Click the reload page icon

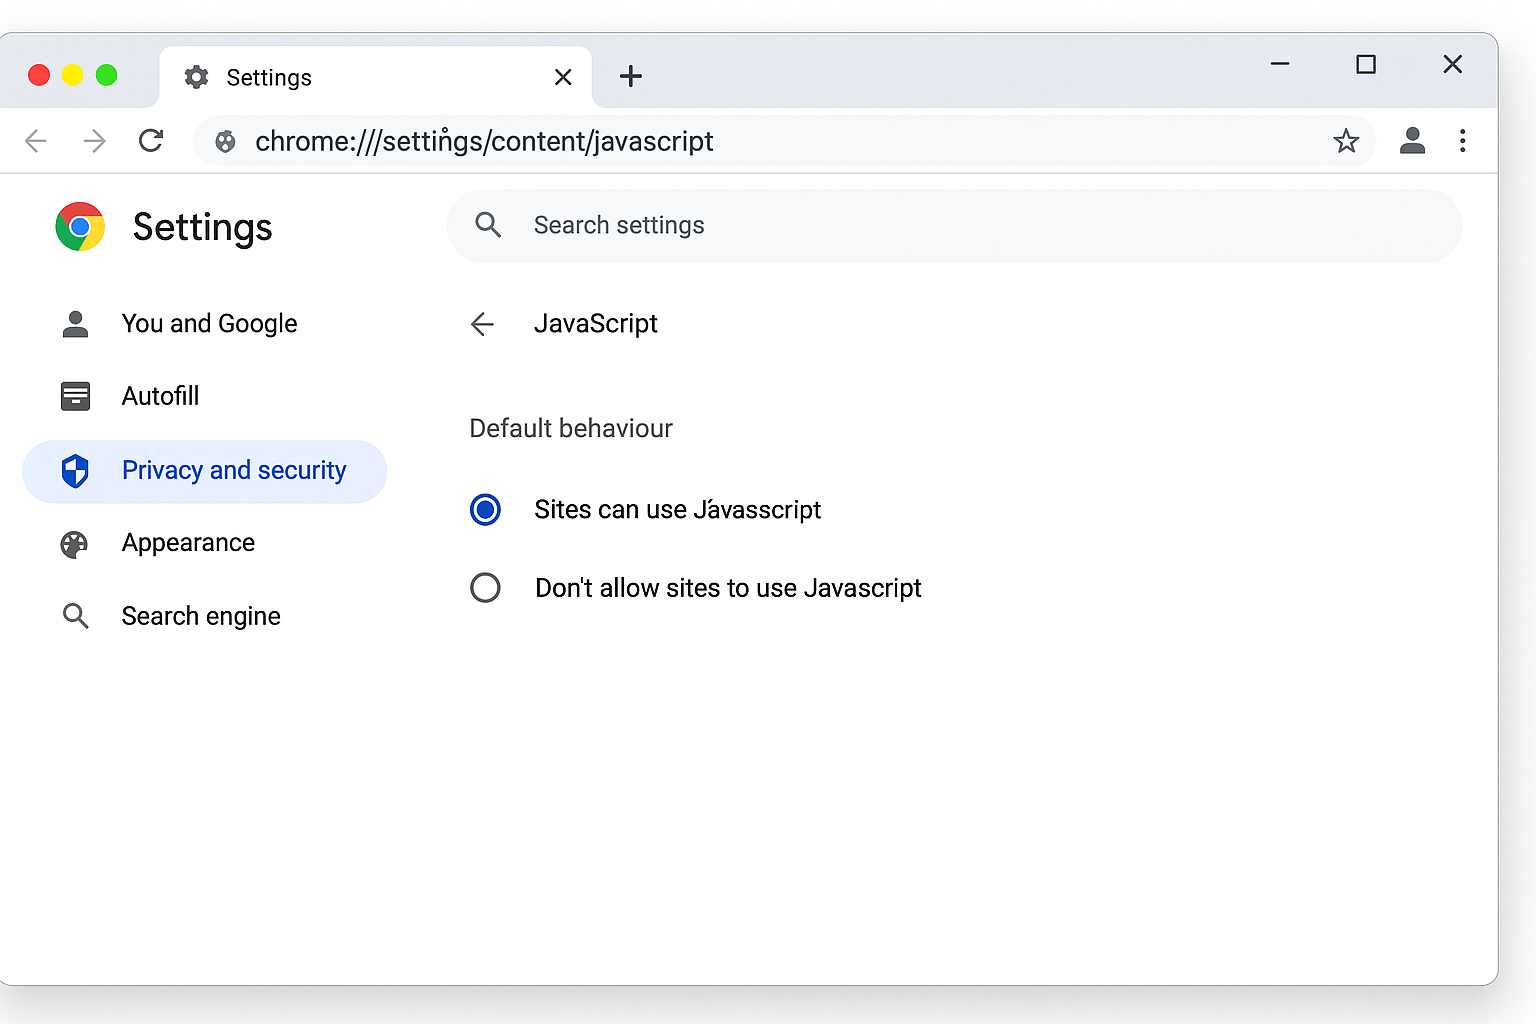151,141
